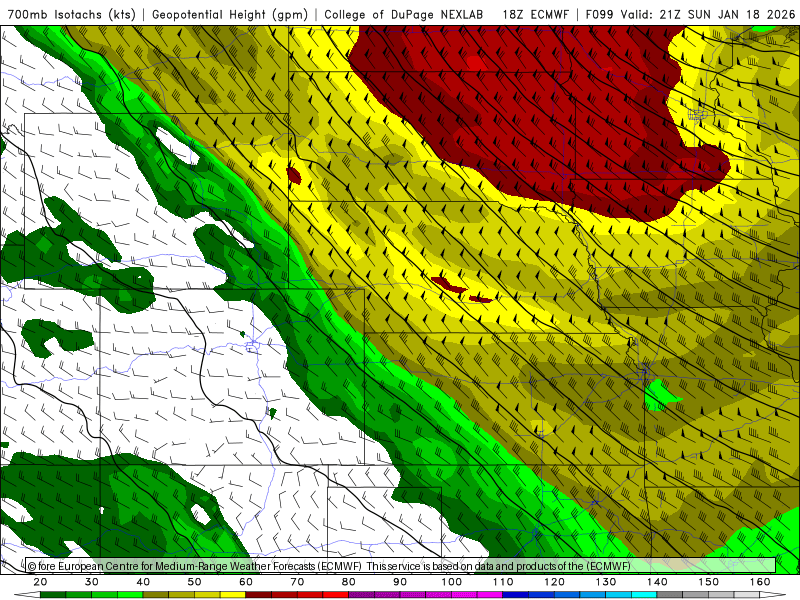Viewport: 800px width, 600px height.
Task: Click the olive swatch right of 40
Action: click(156, 595)
